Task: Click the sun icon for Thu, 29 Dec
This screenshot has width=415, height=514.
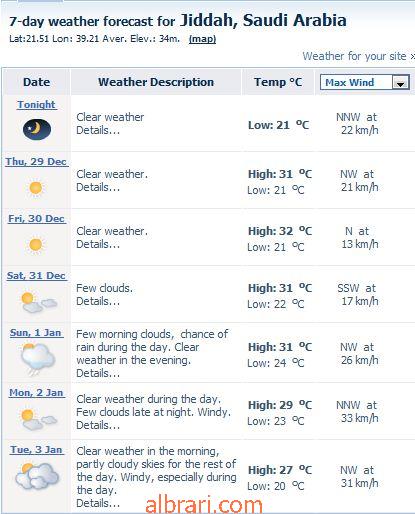Action: (x=36, y=188)
